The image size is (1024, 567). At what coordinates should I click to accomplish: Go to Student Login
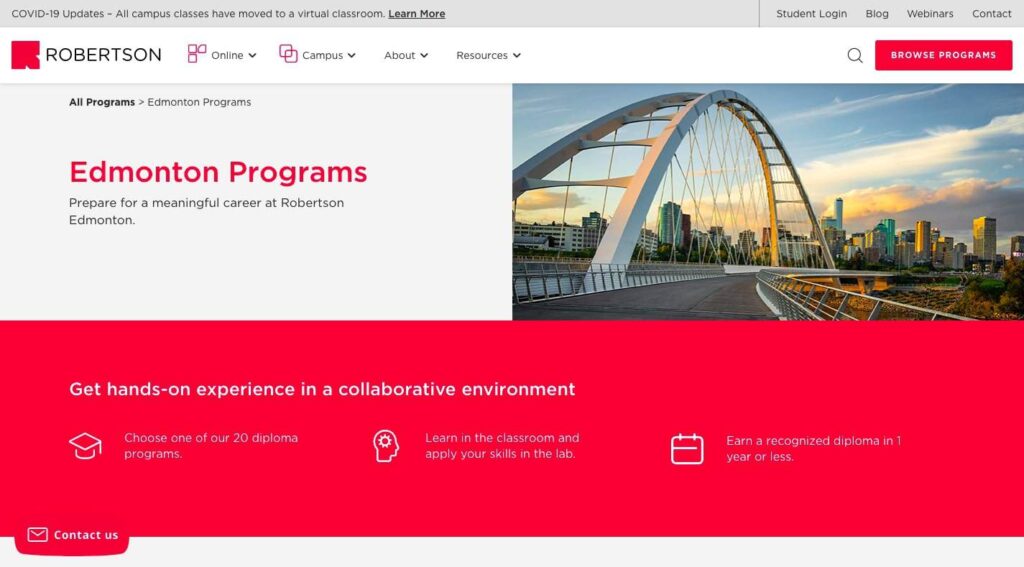click(x=811, y=14)
